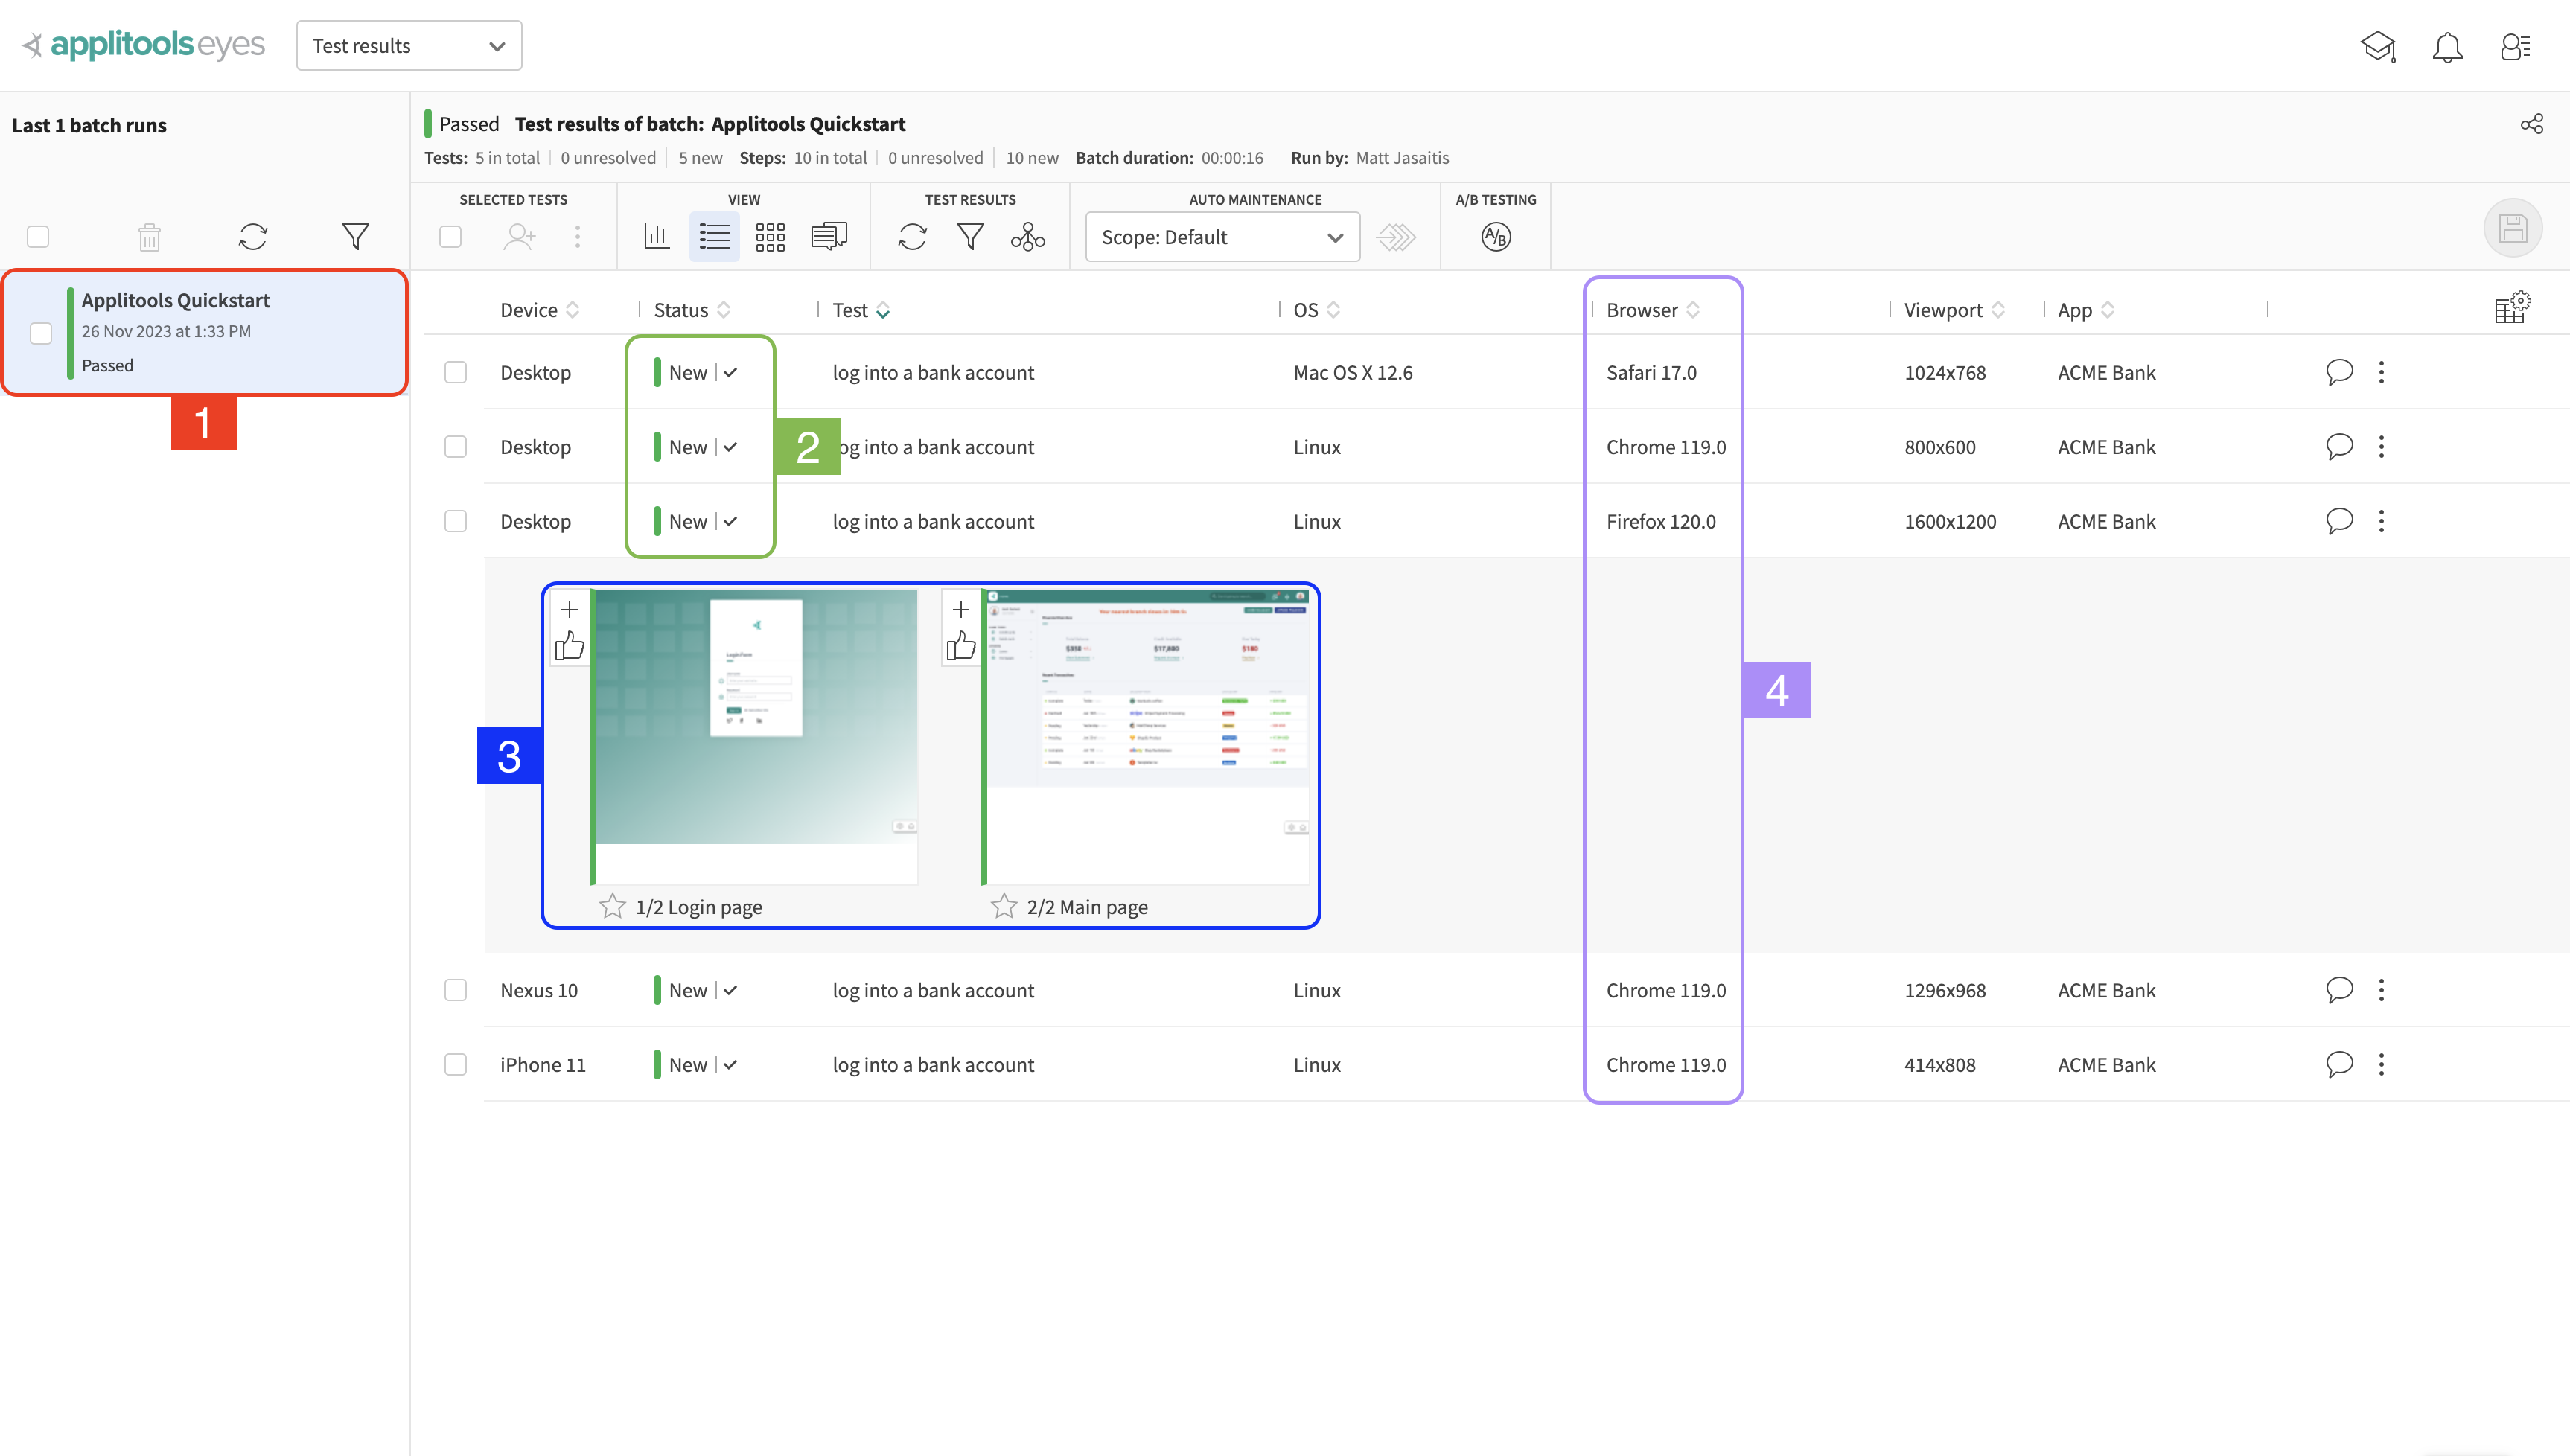Open the notifications bell
The image size is (2570, 1456).
2446,47
